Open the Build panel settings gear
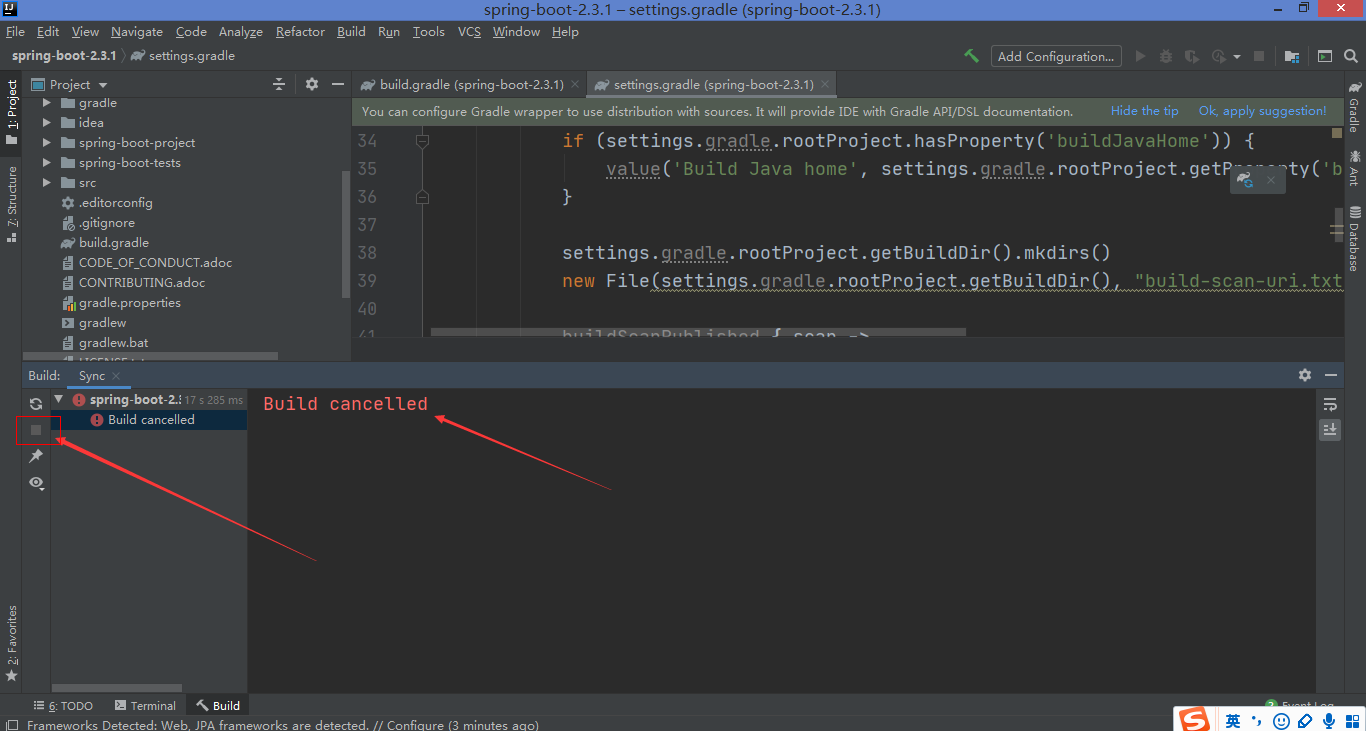Screen dimensions: 1366x731 pyautogui.click(x=1305, y=375)
